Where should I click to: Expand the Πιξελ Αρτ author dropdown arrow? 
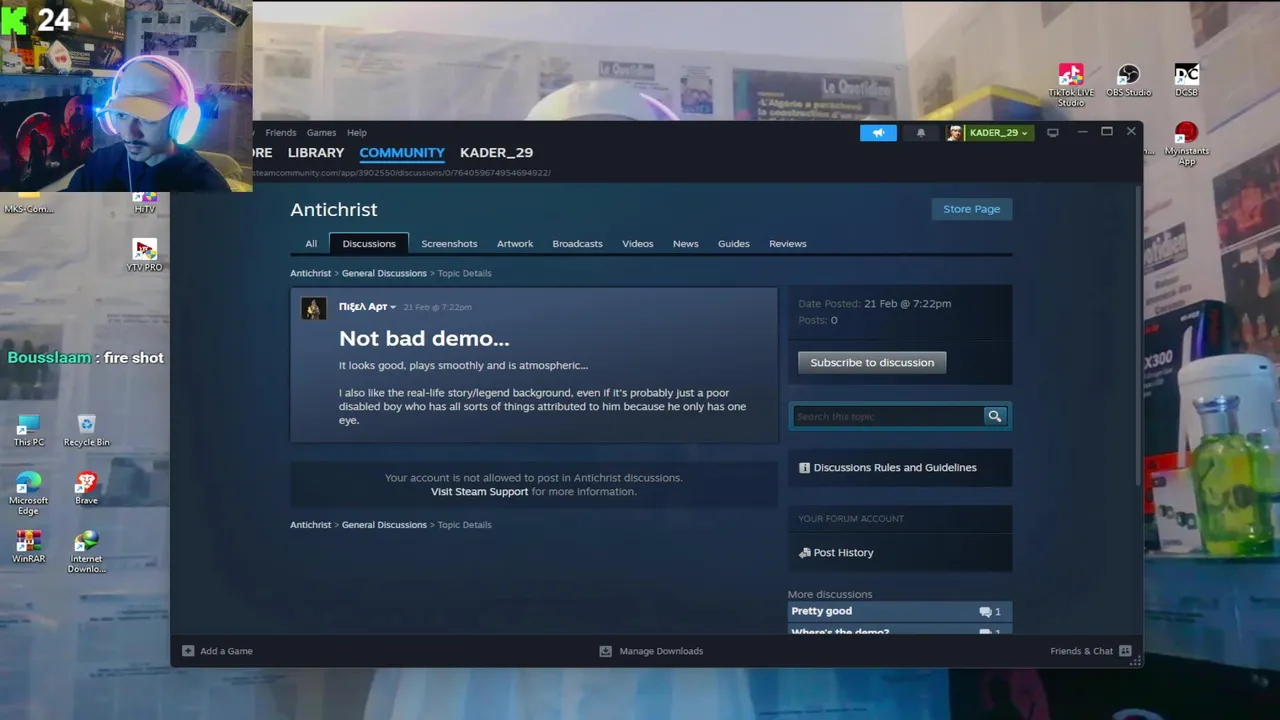tap(393, 307)
